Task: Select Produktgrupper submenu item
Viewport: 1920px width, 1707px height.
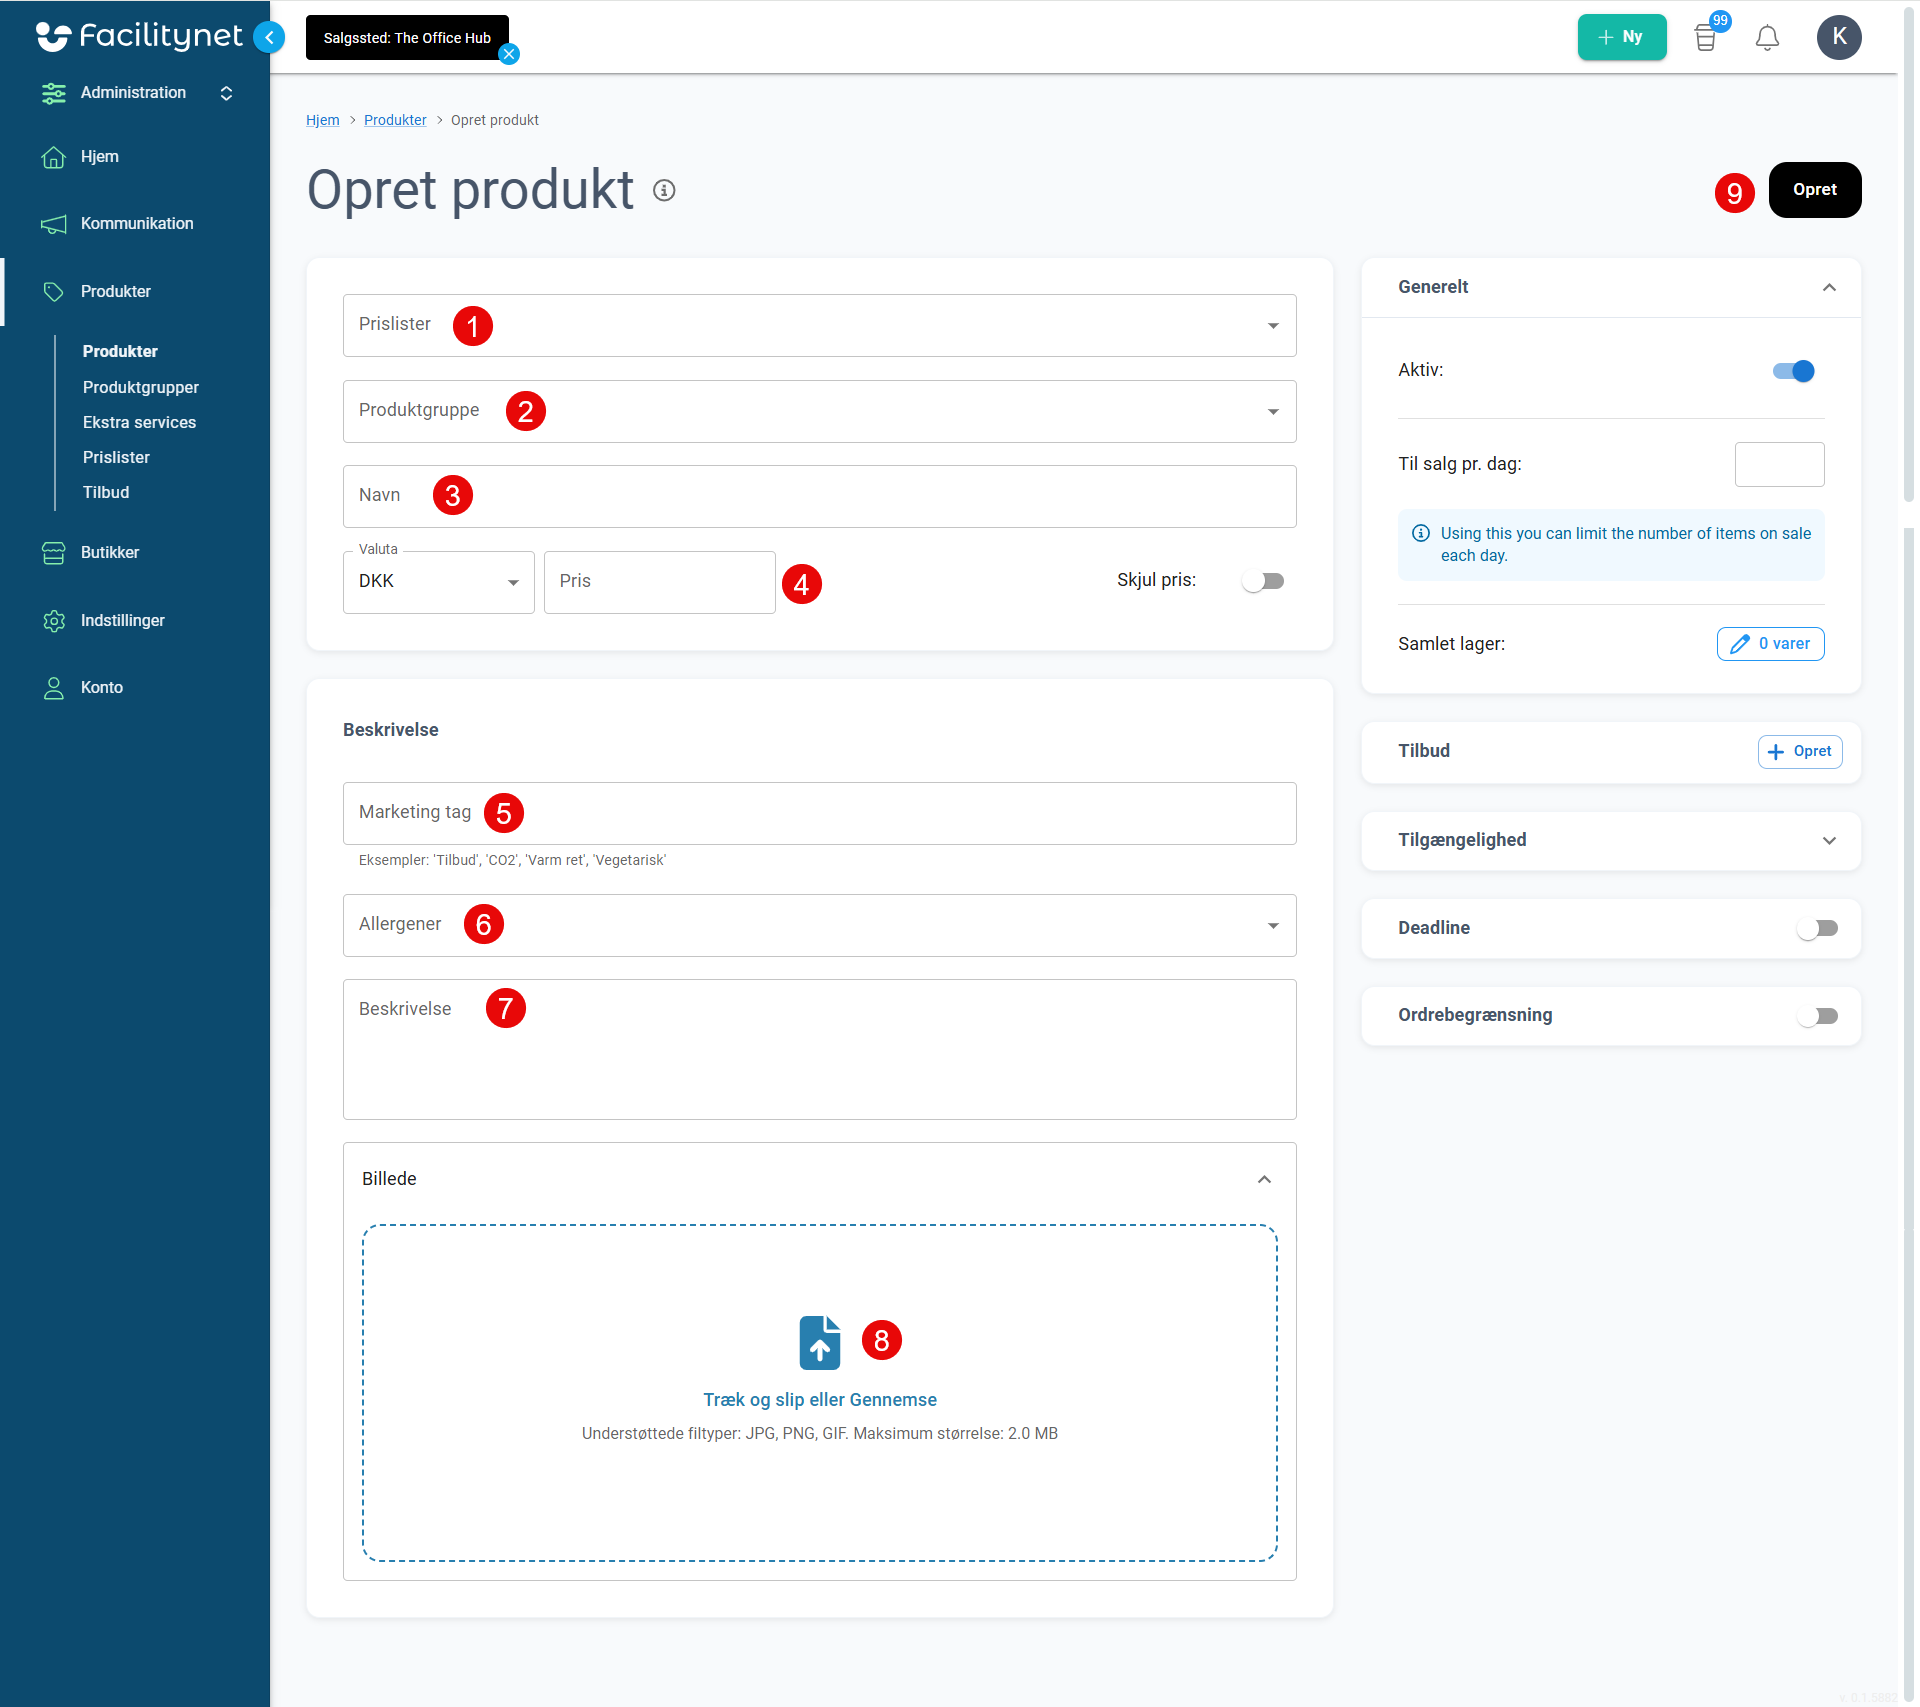Action: (141, 388)
